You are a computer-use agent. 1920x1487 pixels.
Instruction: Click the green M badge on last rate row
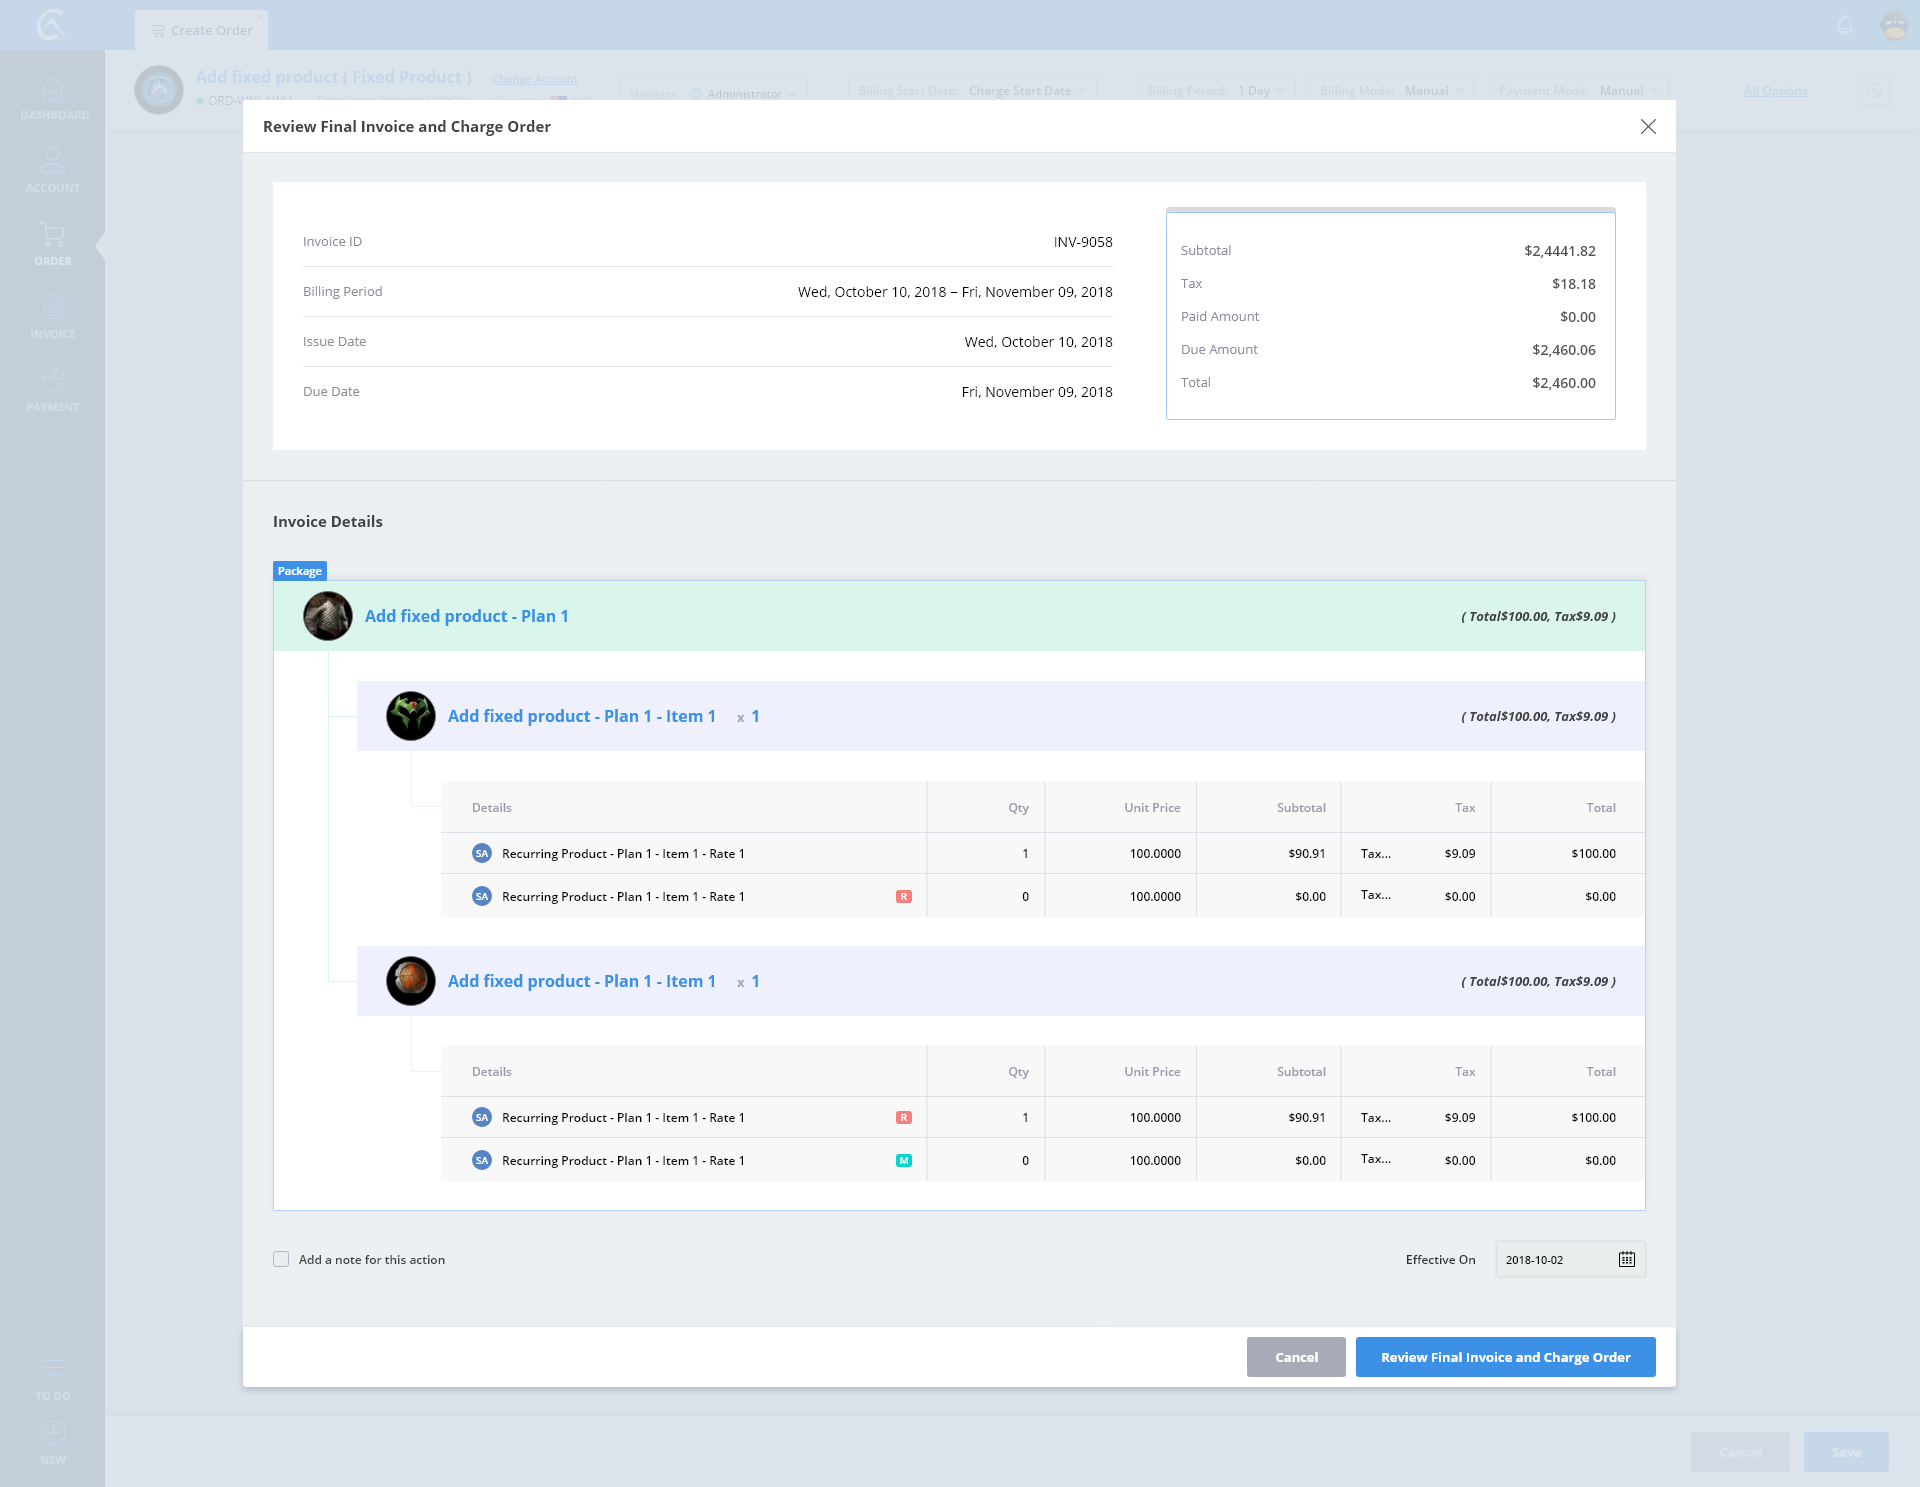(903, 1161)
